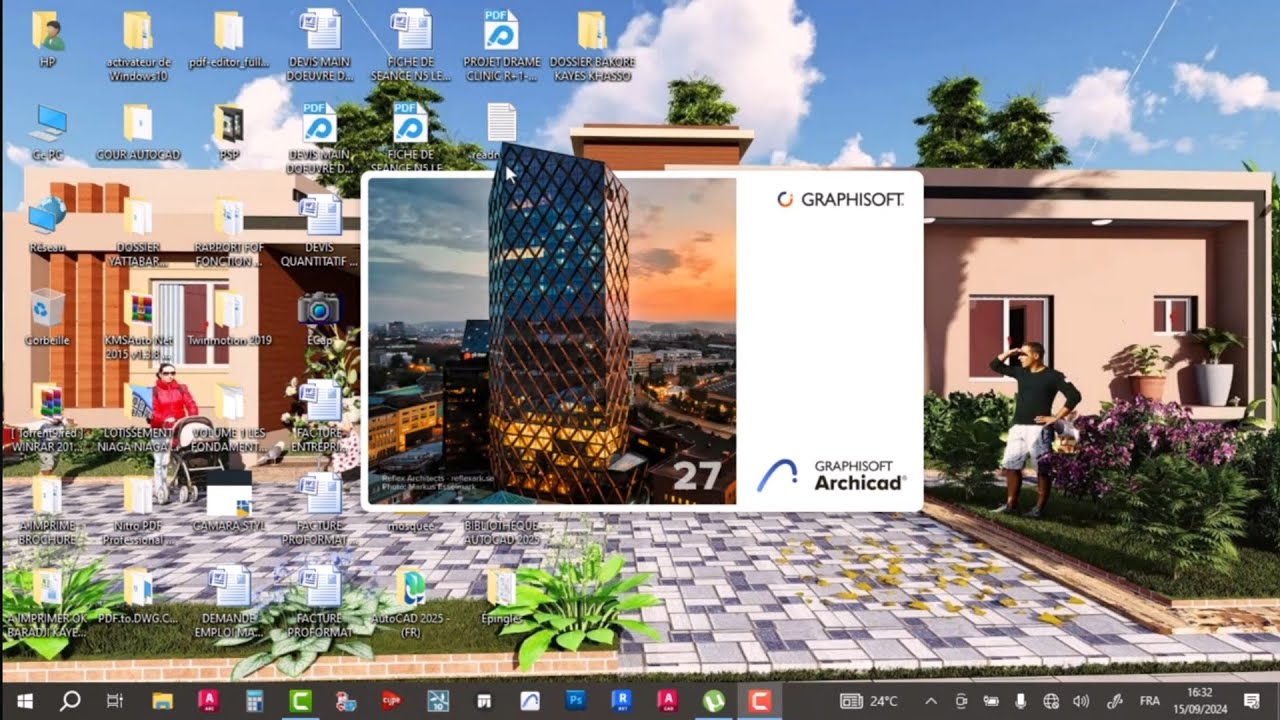
Task: Open activateur de Windows10 folder
Action: (138, 31)
